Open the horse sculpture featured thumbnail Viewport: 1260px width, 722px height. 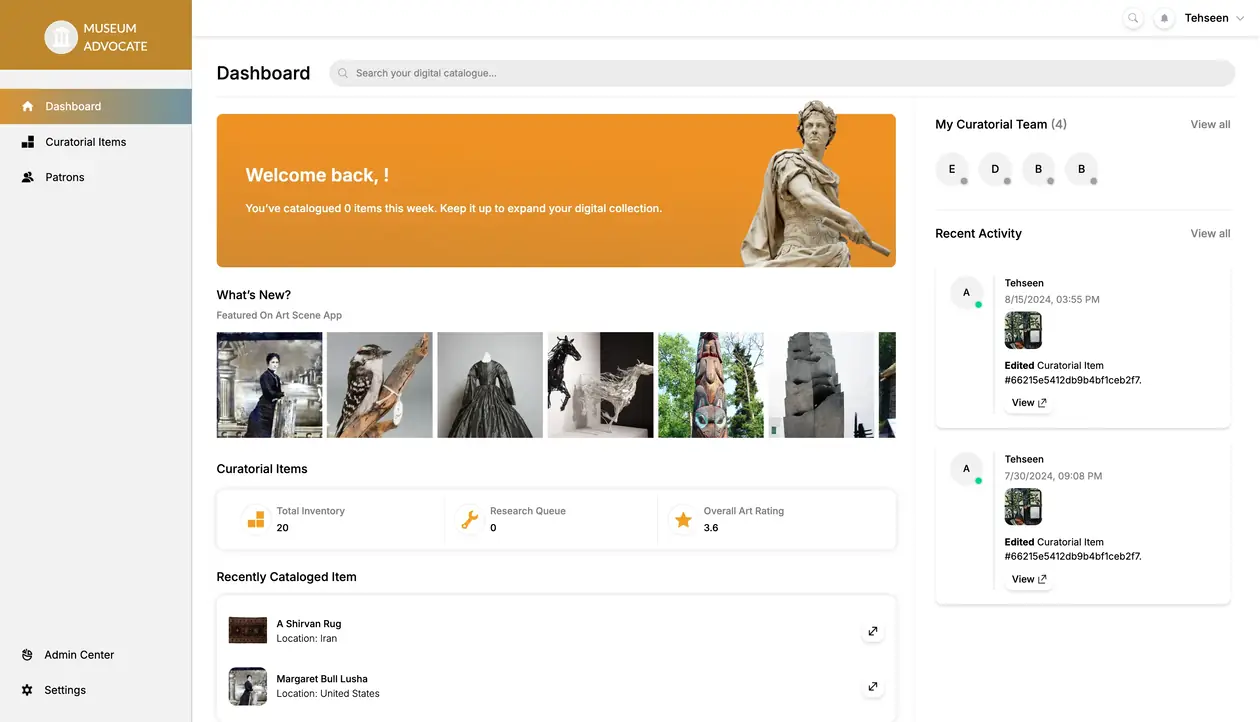pos(600,385)
